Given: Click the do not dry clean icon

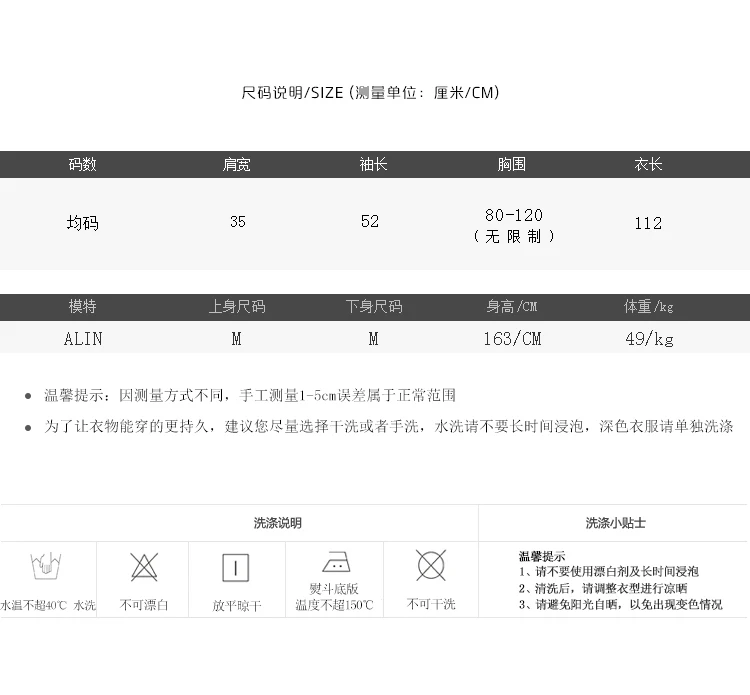Looking at the screenshot, I should click(x=431, y=565).
